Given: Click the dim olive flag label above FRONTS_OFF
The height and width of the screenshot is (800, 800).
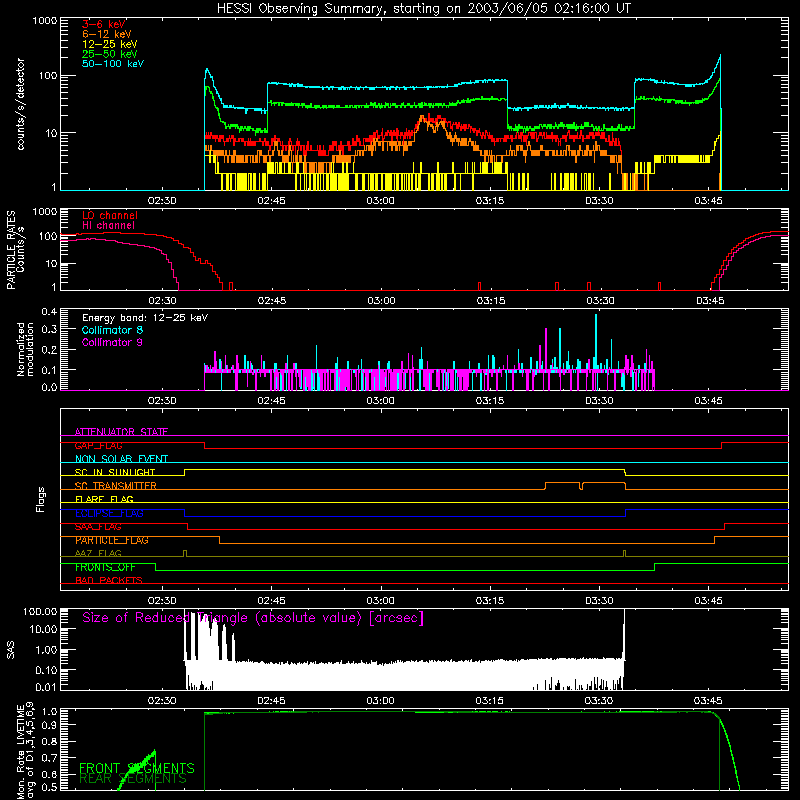Looking at the screenshot, I should point(98,553).
